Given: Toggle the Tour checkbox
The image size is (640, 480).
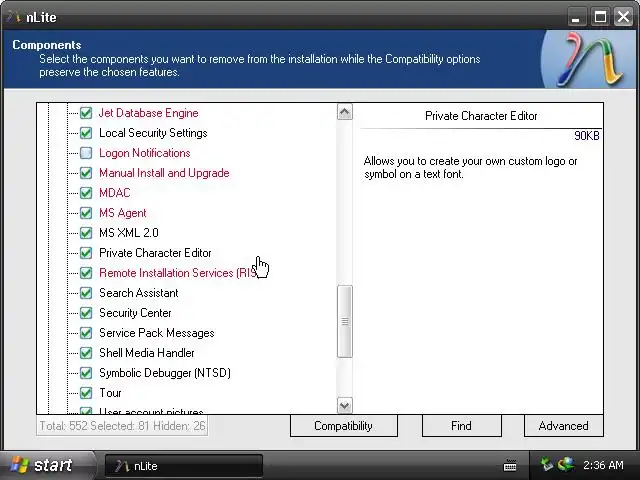Looking at the screenshot, I should pos(86,393).
